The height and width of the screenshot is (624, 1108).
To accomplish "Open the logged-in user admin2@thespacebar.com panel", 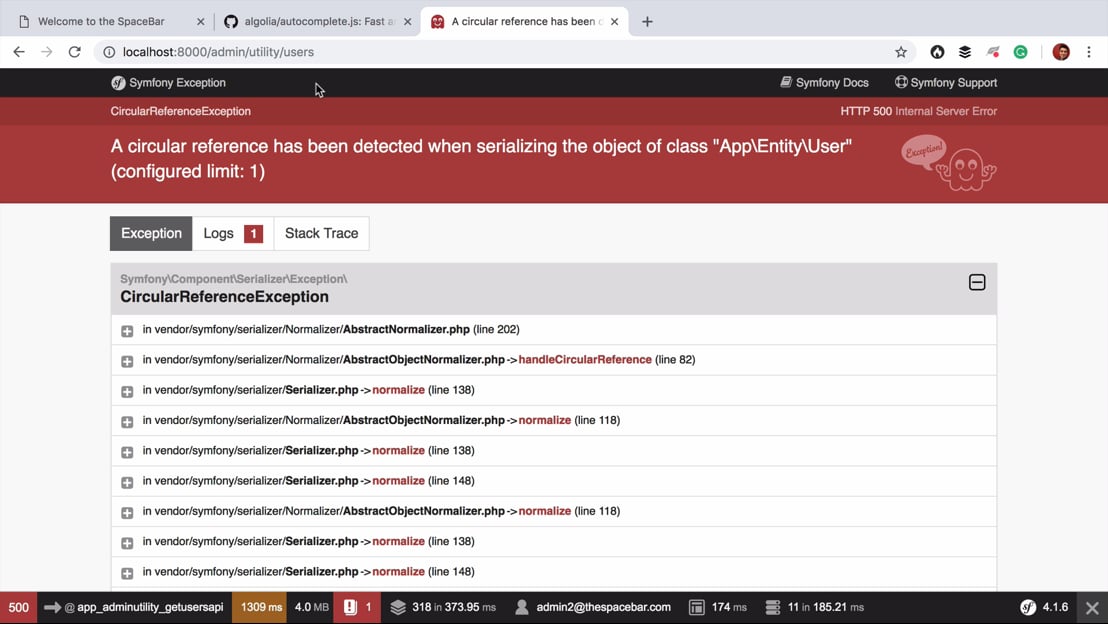I will pyautogui.click(x=592, y=607).
